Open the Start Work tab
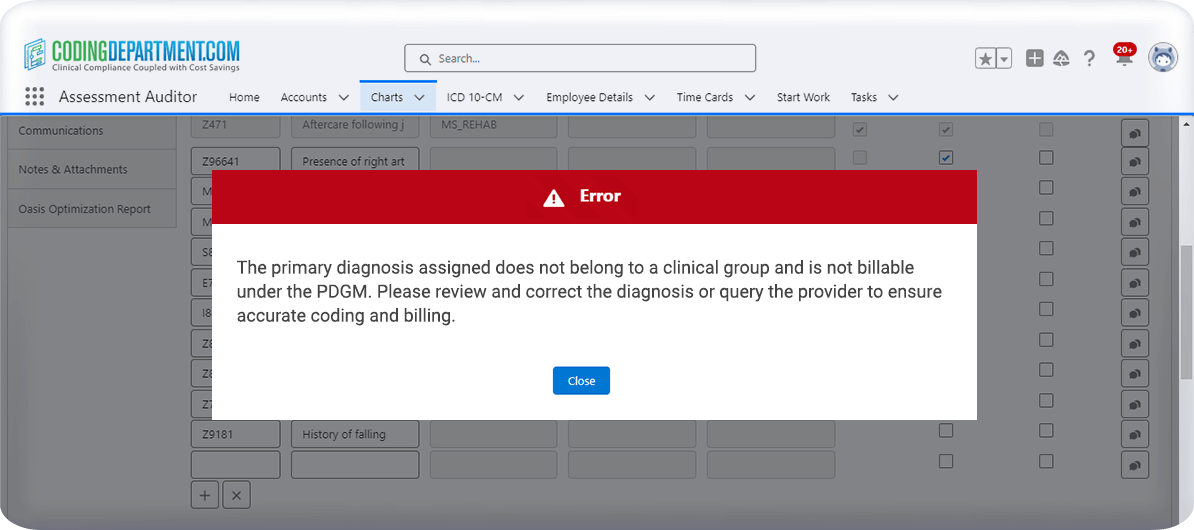 click(803, 98)
